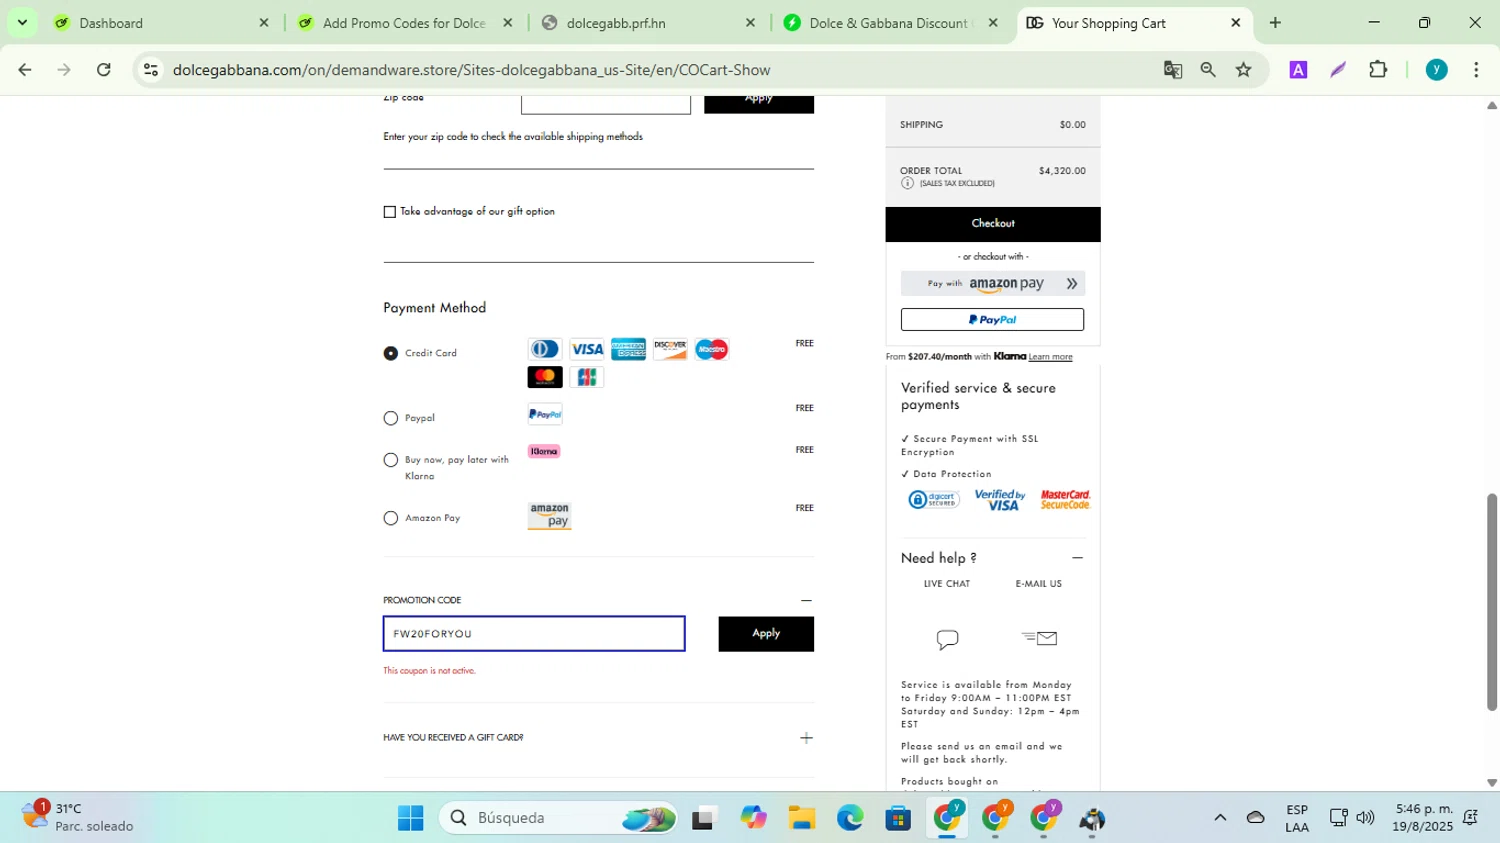Click the e-mail envelope icon
This screenshot has width=1500, height=843.
tap(1039, 638)
